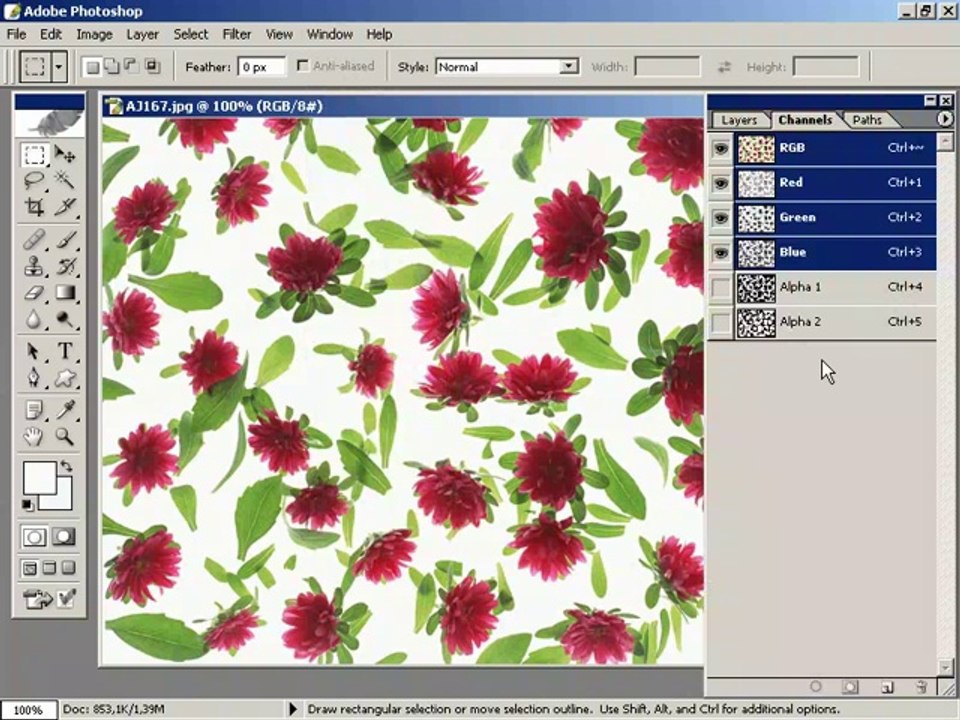
Task: Select the Eyedropper tool
Action: (x=65, y=410)
